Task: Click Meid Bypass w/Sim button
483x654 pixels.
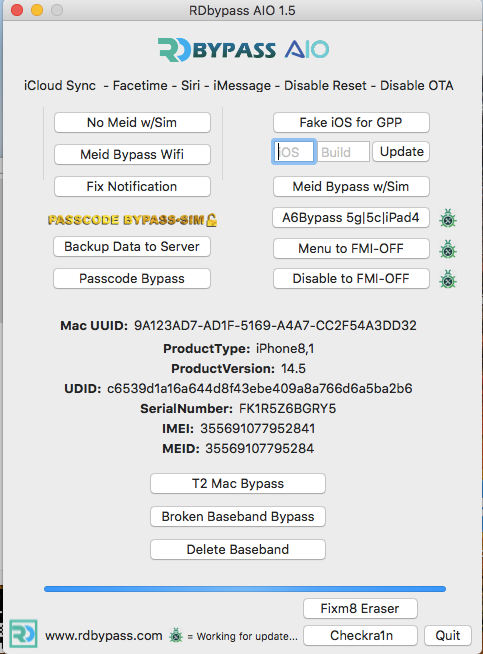Action: (351, 186)
